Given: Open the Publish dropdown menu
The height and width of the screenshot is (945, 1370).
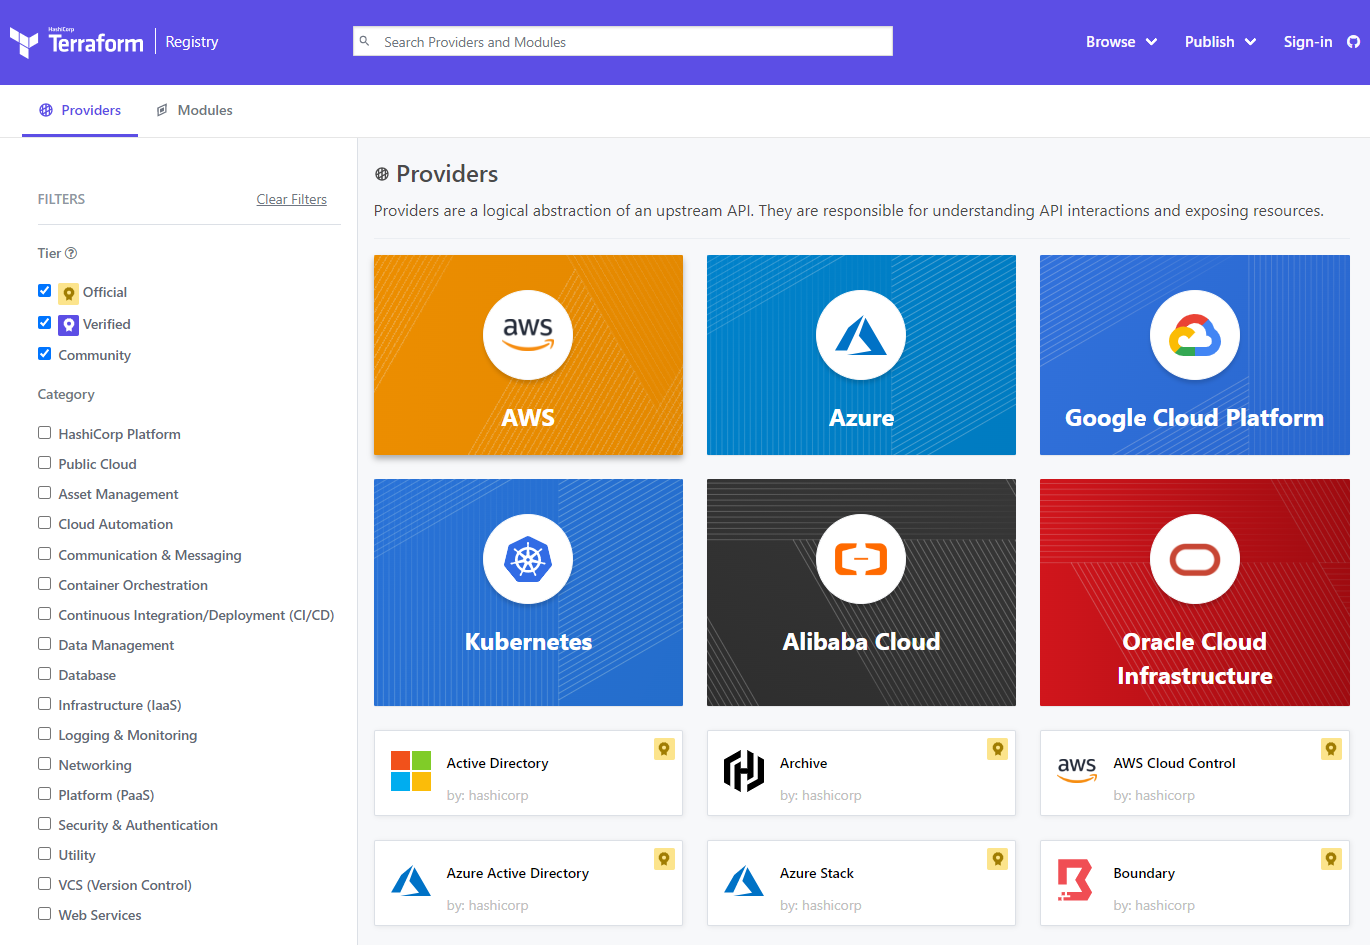Looking at the screenshot, I should 1220,42.
